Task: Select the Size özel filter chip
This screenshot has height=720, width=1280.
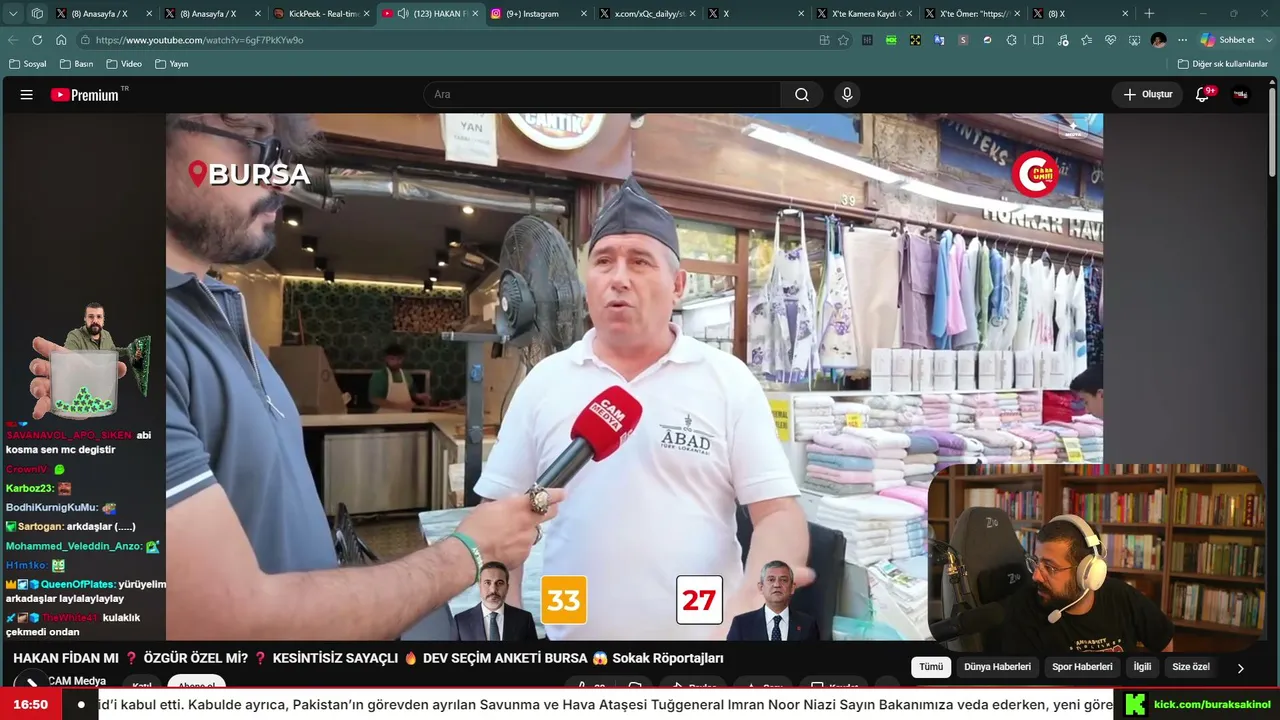Action: (1190, 667)
